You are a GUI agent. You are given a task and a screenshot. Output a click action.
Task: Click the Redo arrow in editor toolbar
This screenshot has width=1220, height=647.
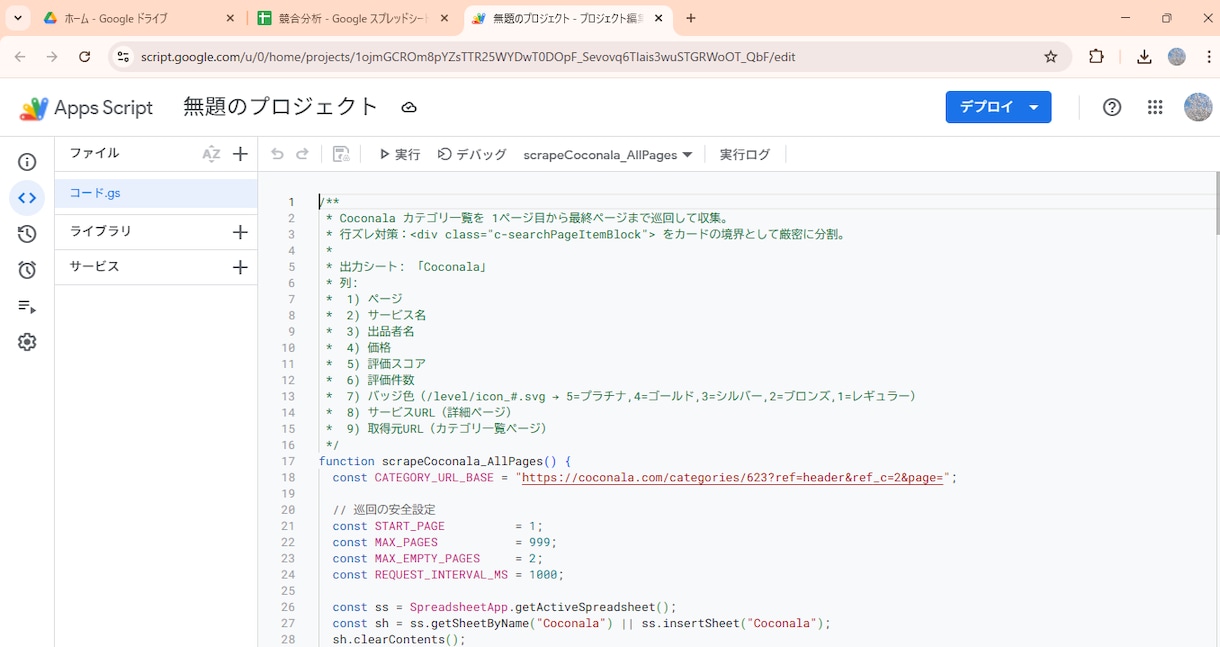[x=302, y=154]
